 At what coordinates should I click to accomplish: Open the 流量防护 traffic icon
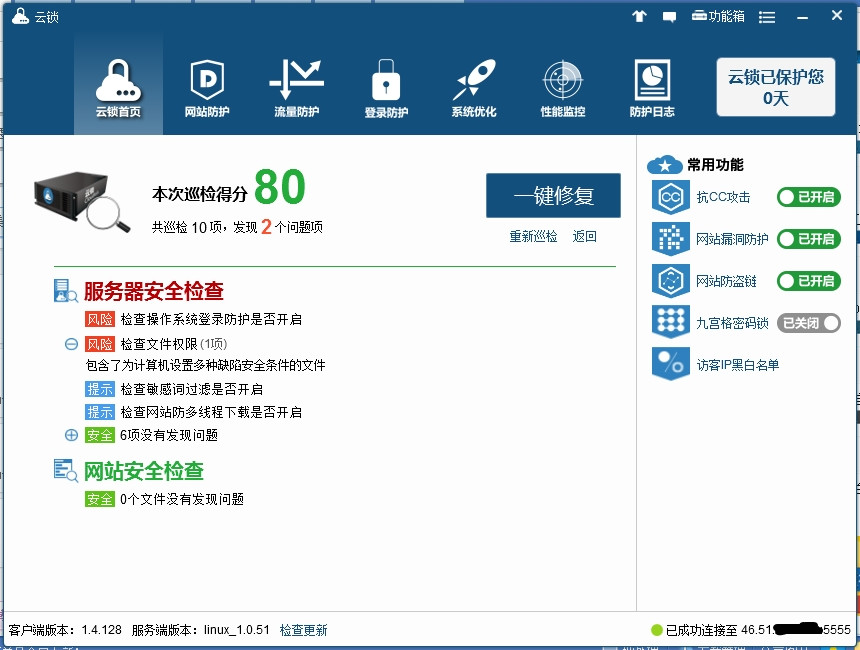pos(296,81)
